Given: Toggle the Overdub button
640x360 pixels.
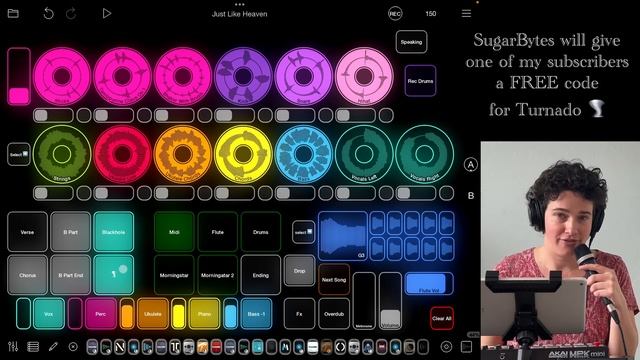Looking at the screenshot, I should pyautogui.click(x=334, y=314).
